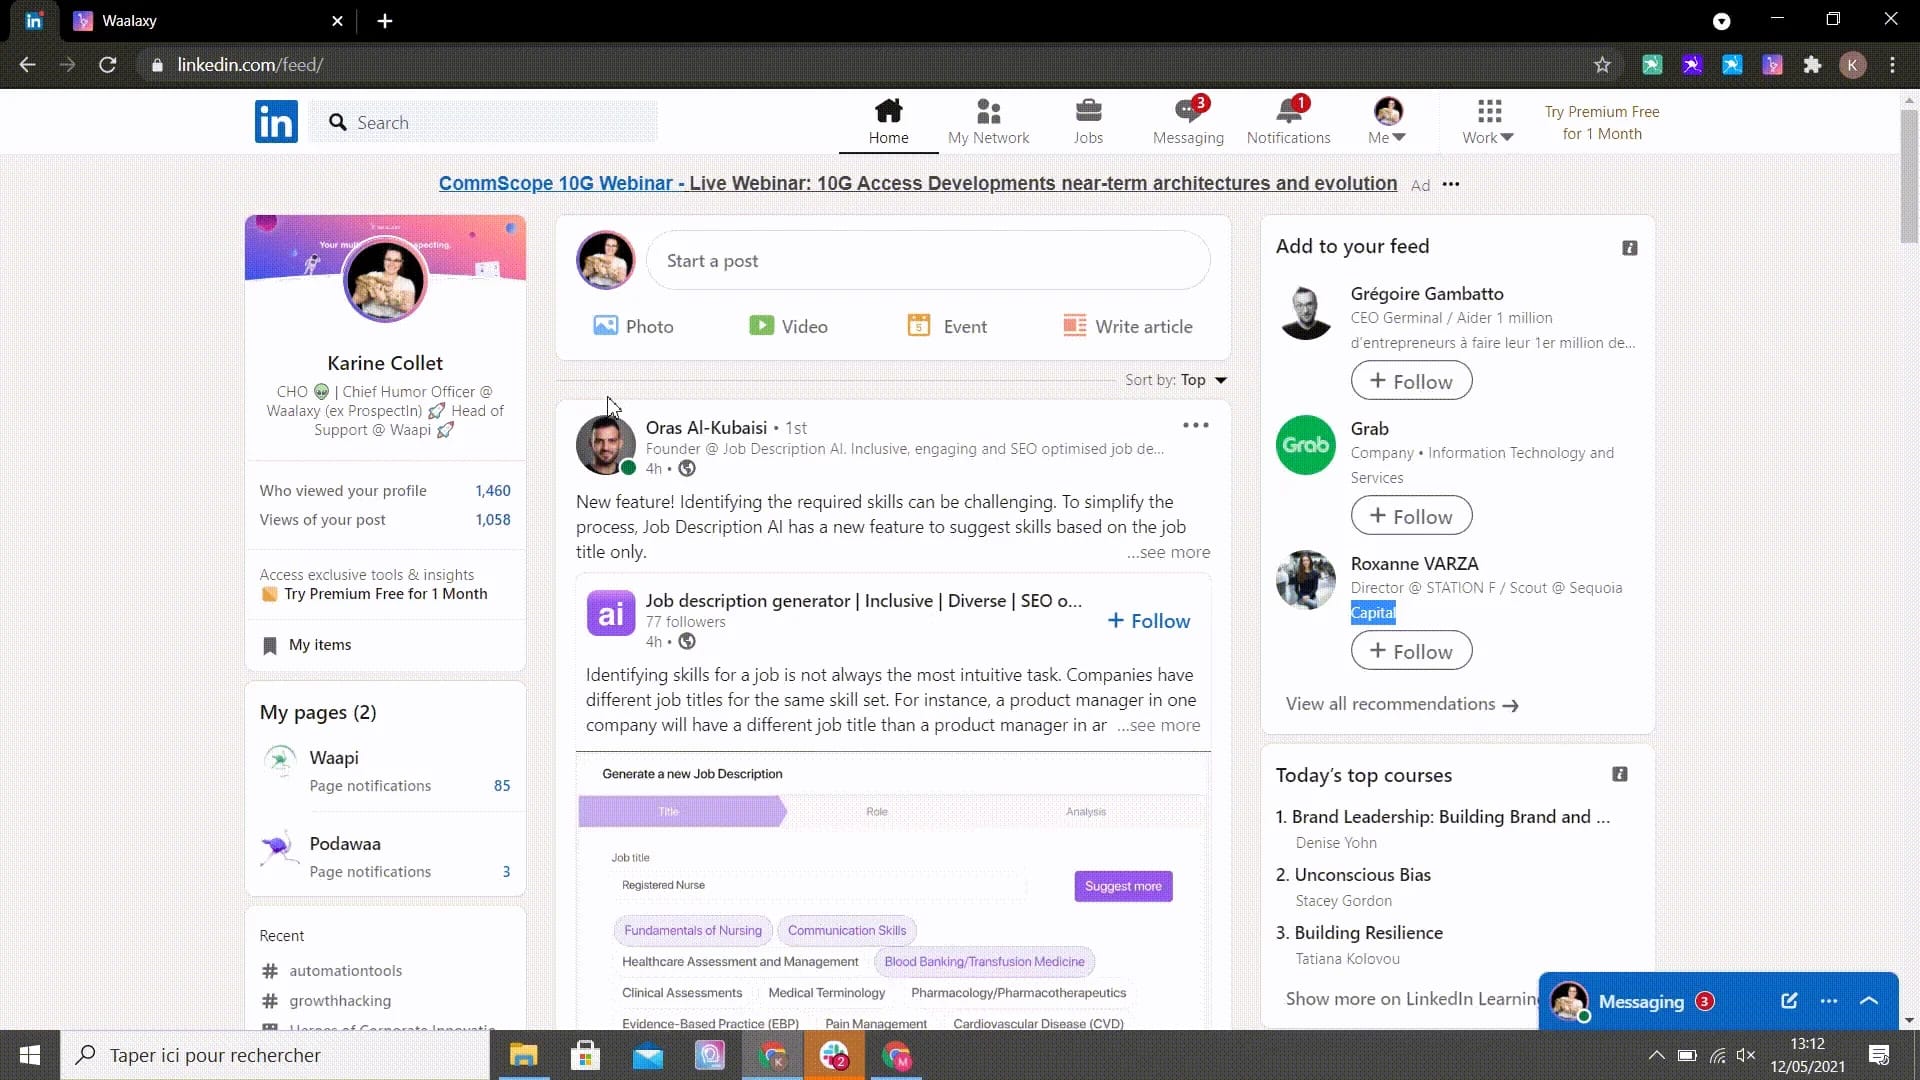1920x1080 pixels.
Task: Reload the LinkedIn page
Action: point(107,65)
